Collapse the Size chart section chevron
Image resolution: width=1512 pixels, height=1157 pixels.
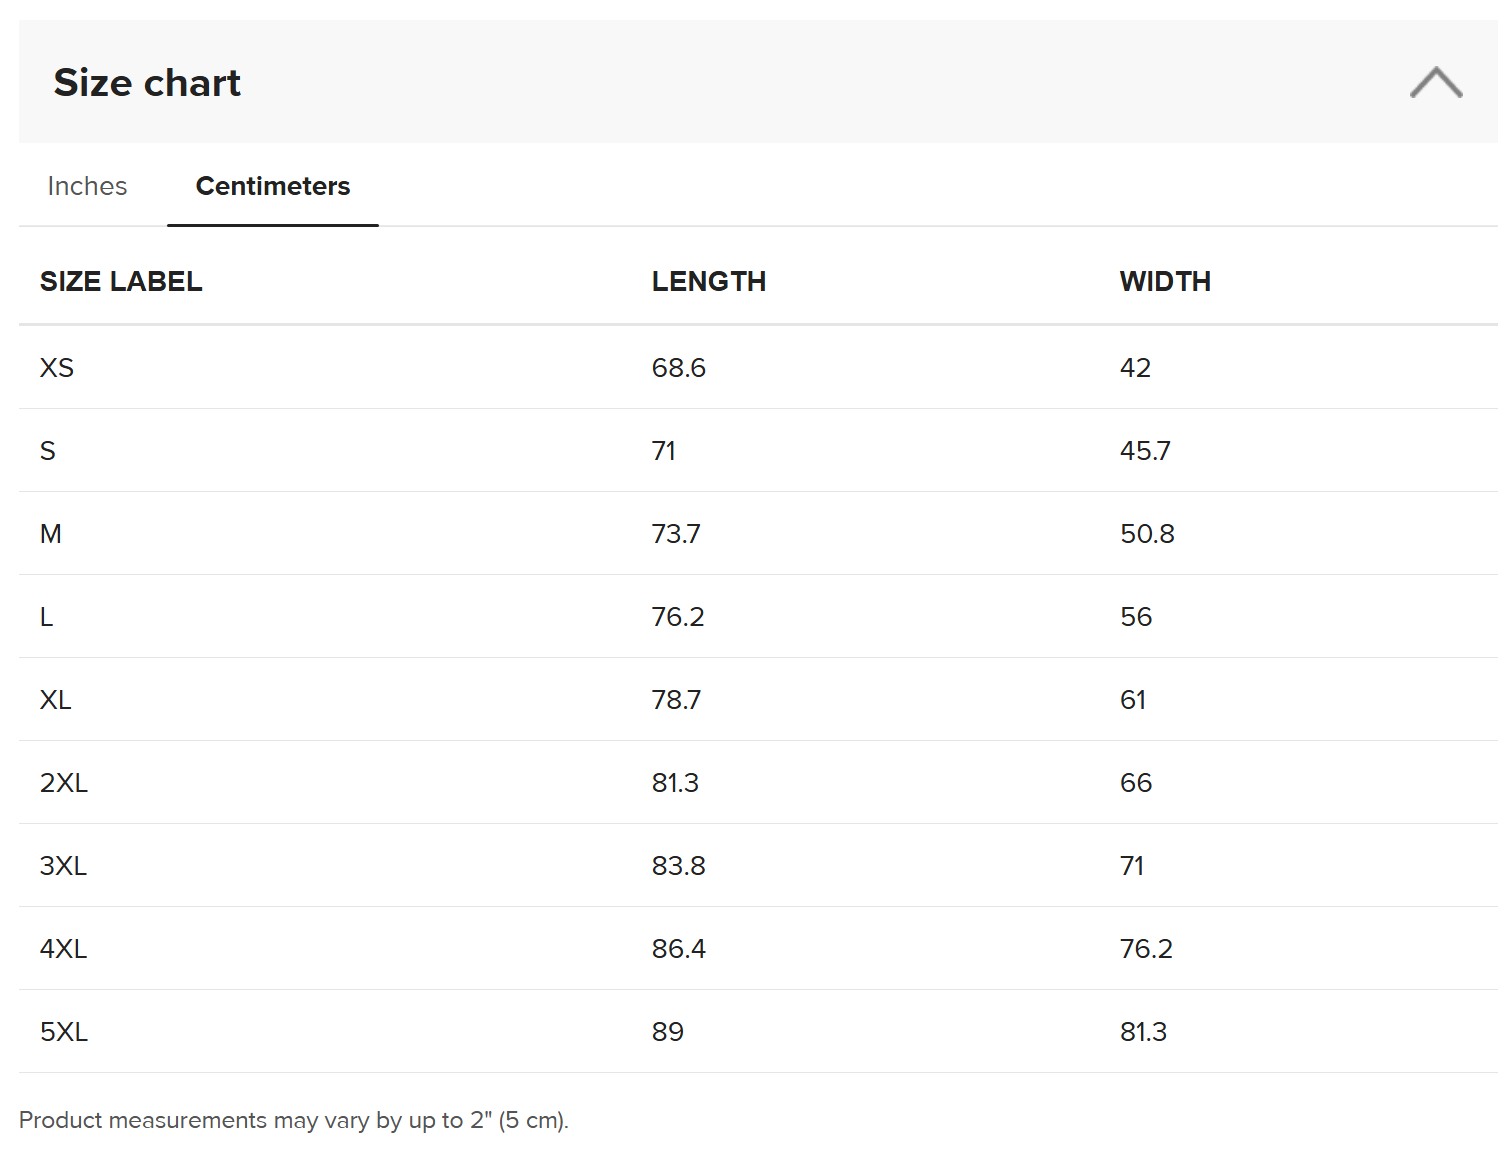[x=1435, y=83]
